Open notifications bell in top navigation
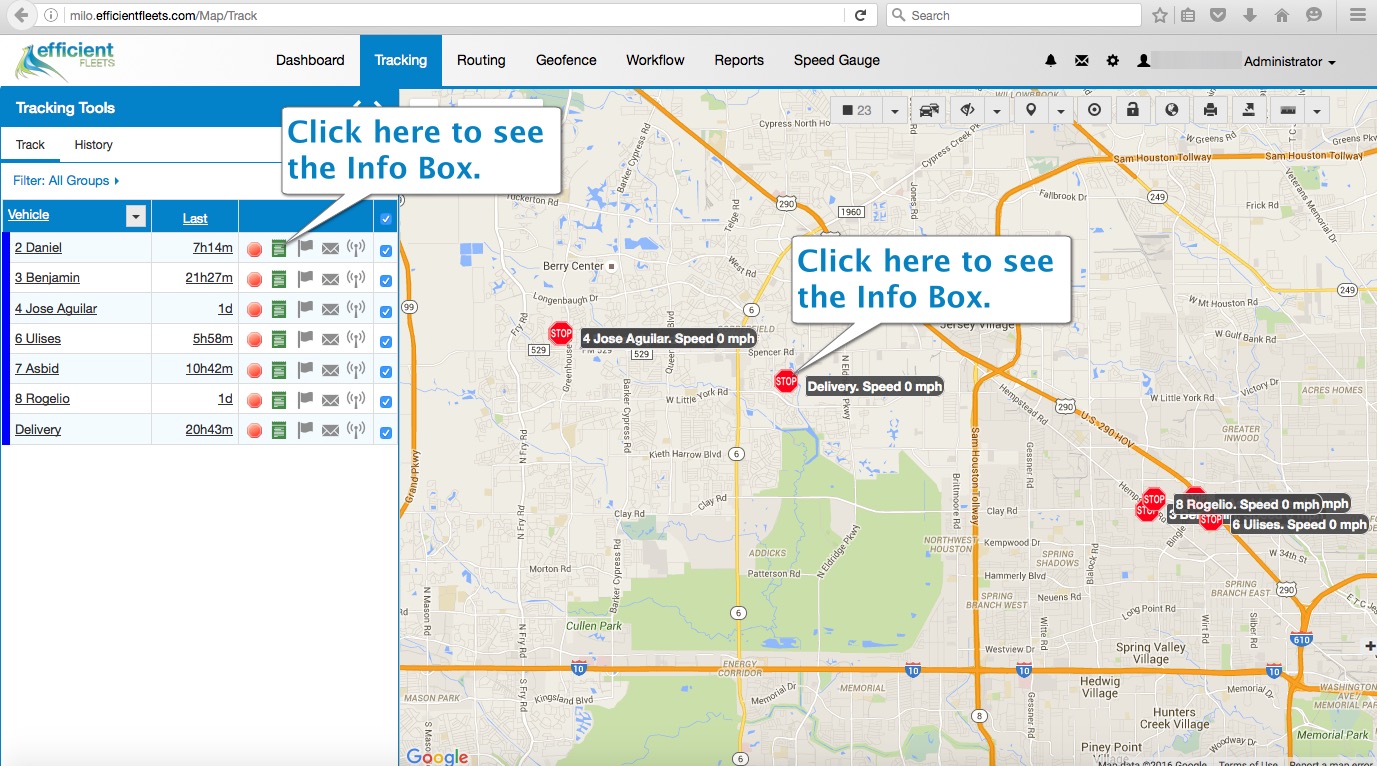This screenshot has width=1377, height=766. point(1051,61)
